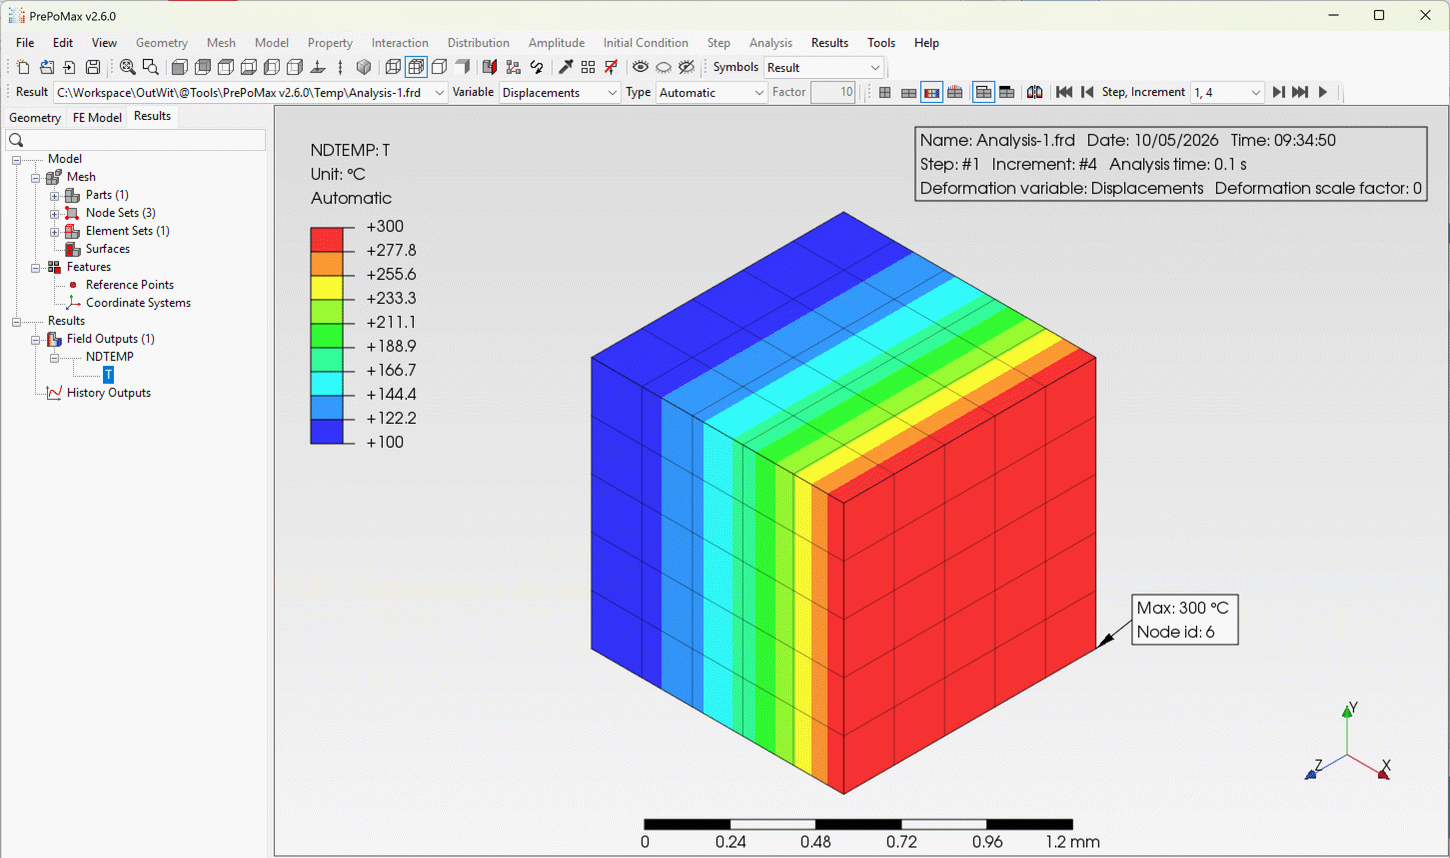
Task: Click the New file icon
Action: pos(23,67)
